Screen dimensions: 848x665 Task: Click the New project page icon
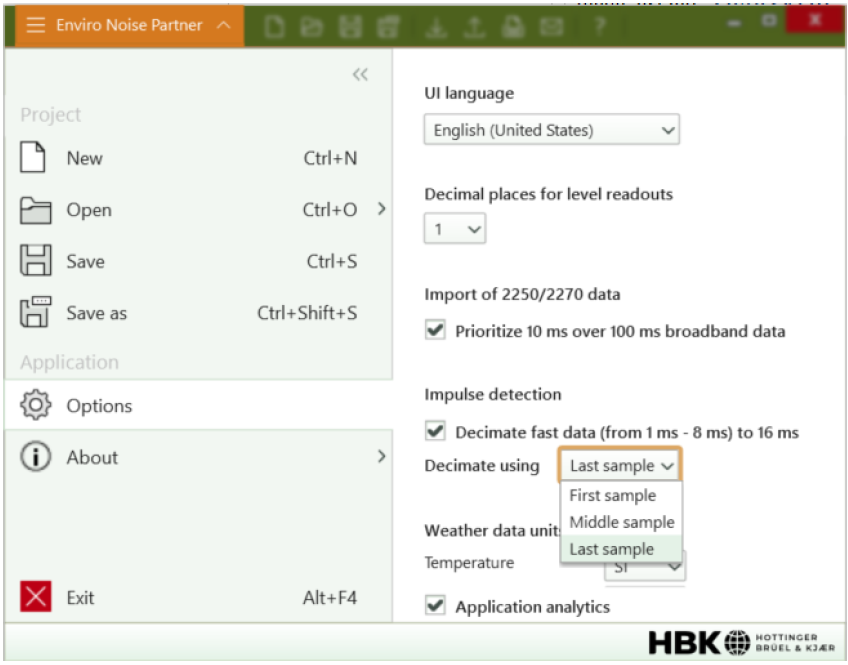tap(35, 158)
